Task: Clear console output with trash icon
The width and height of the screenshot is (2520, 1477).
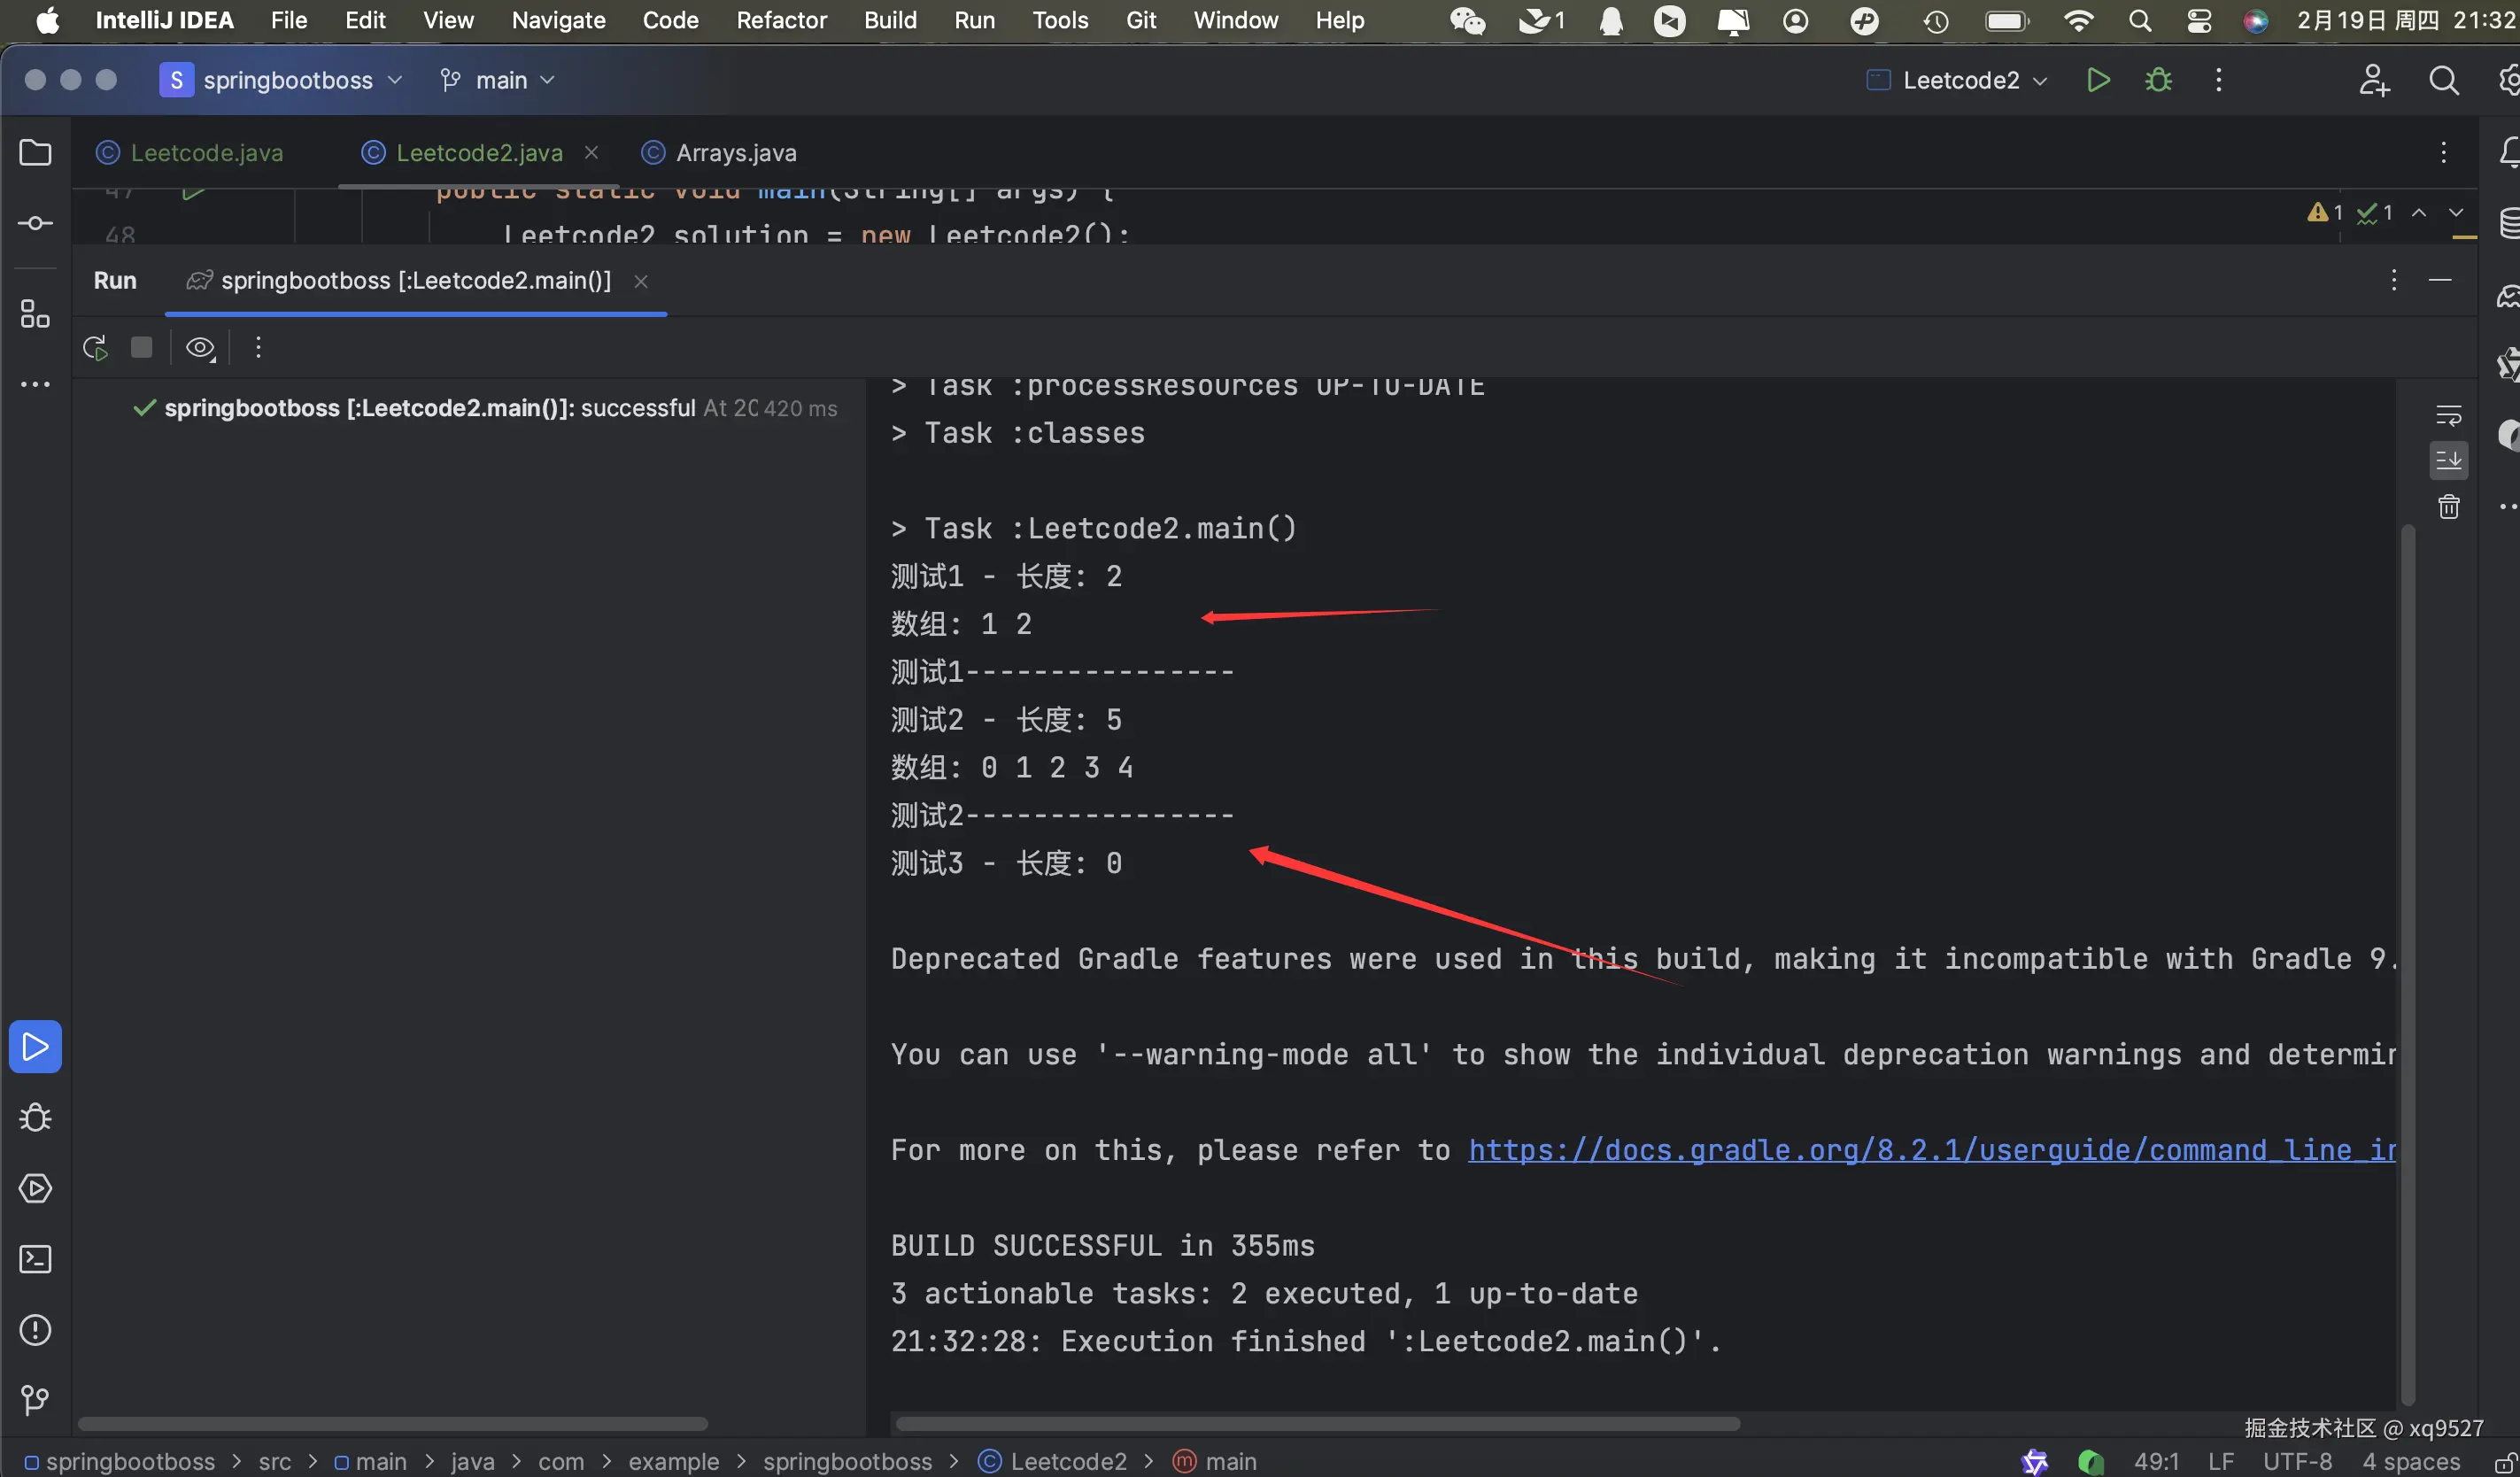Action: click(x=2449, y=508)
